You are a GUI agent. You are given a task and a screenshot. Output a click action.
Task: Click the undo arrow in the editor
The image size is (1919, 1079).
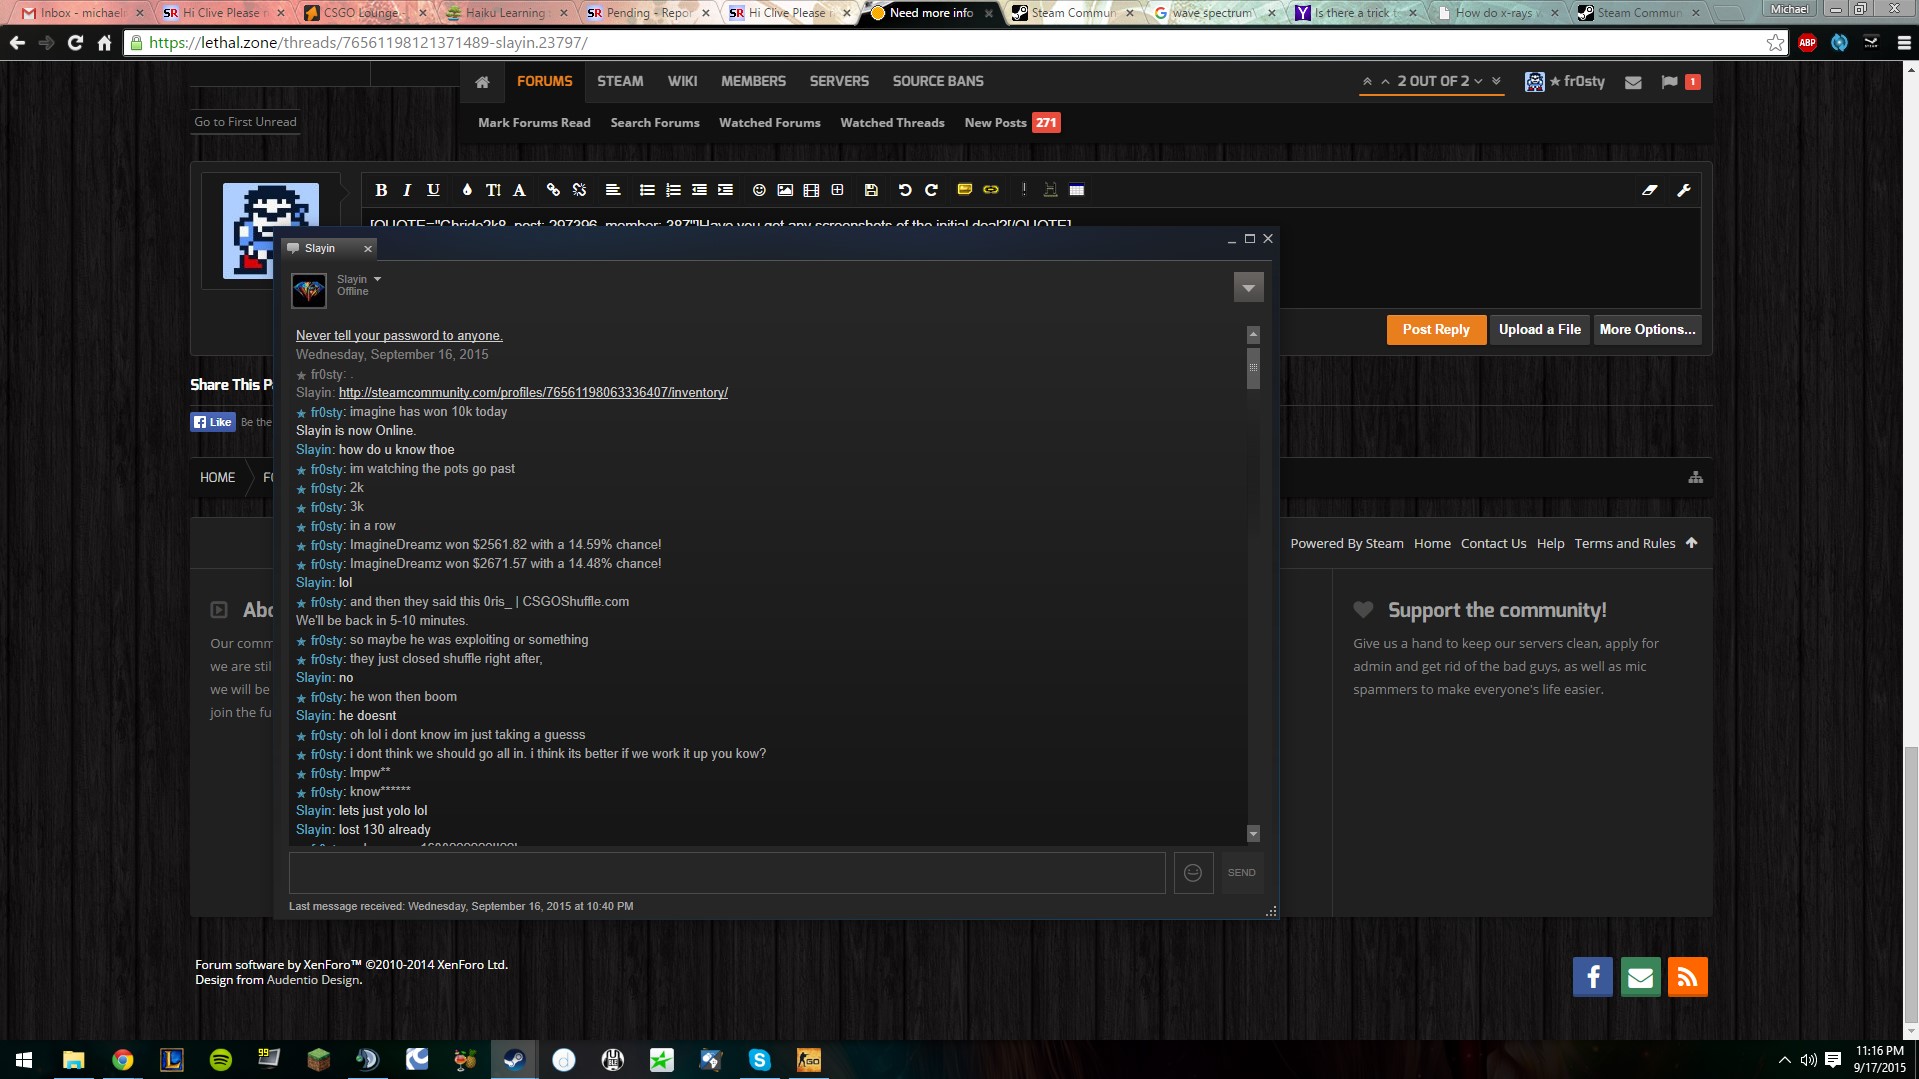point(905,190)
